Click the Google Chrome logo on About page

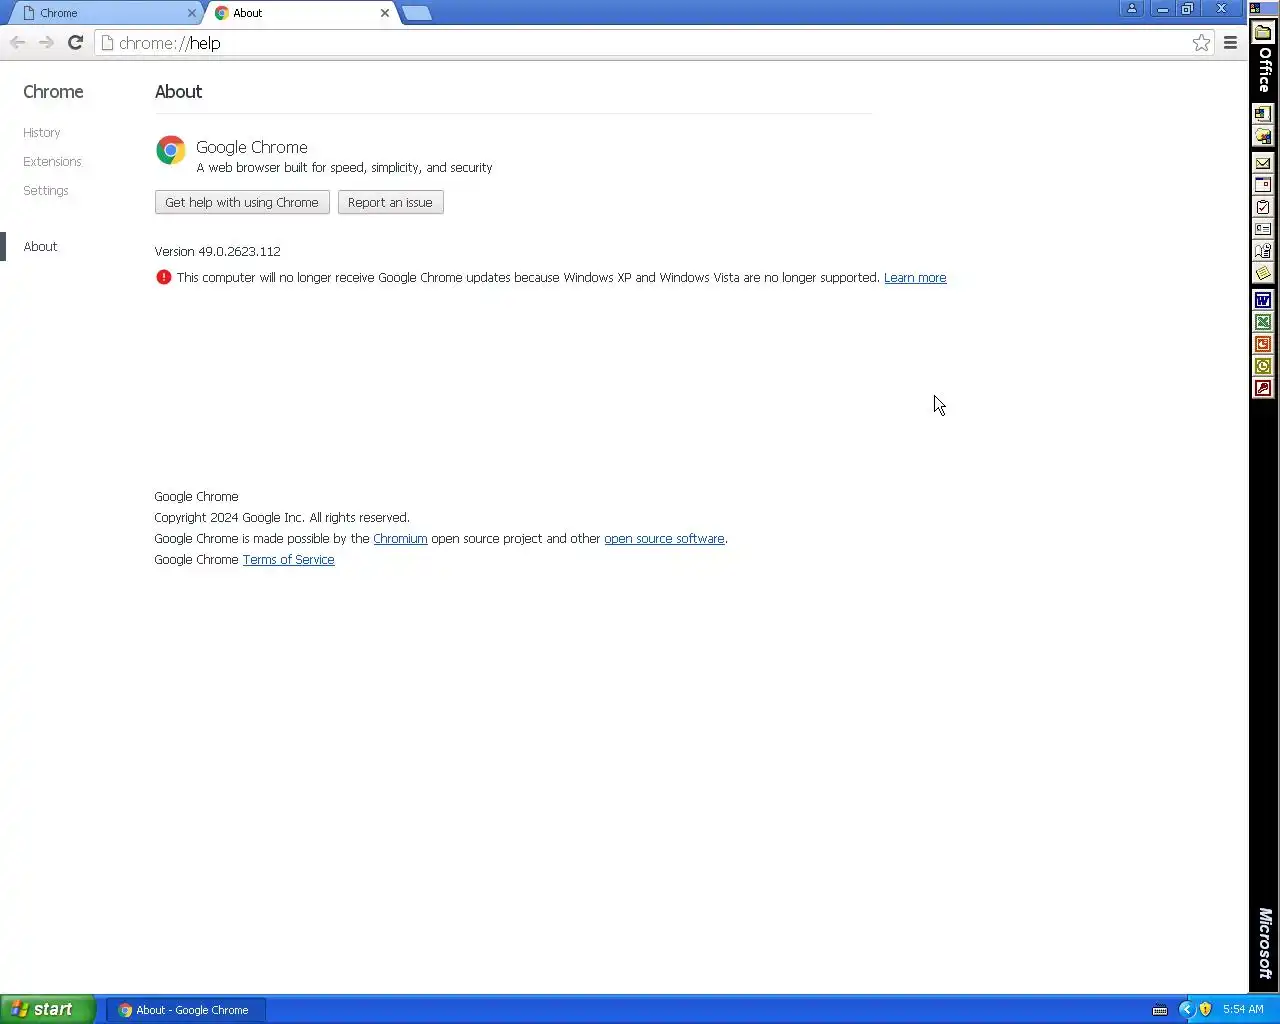pos(171,150)
